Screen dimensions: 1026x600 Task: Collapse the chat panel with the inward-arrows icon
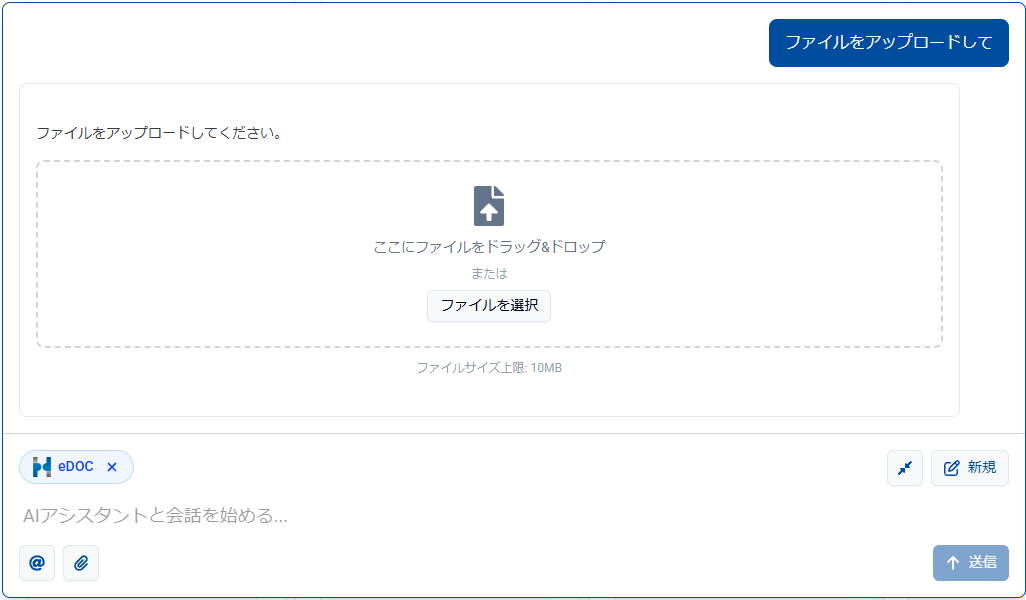point(904,468)
